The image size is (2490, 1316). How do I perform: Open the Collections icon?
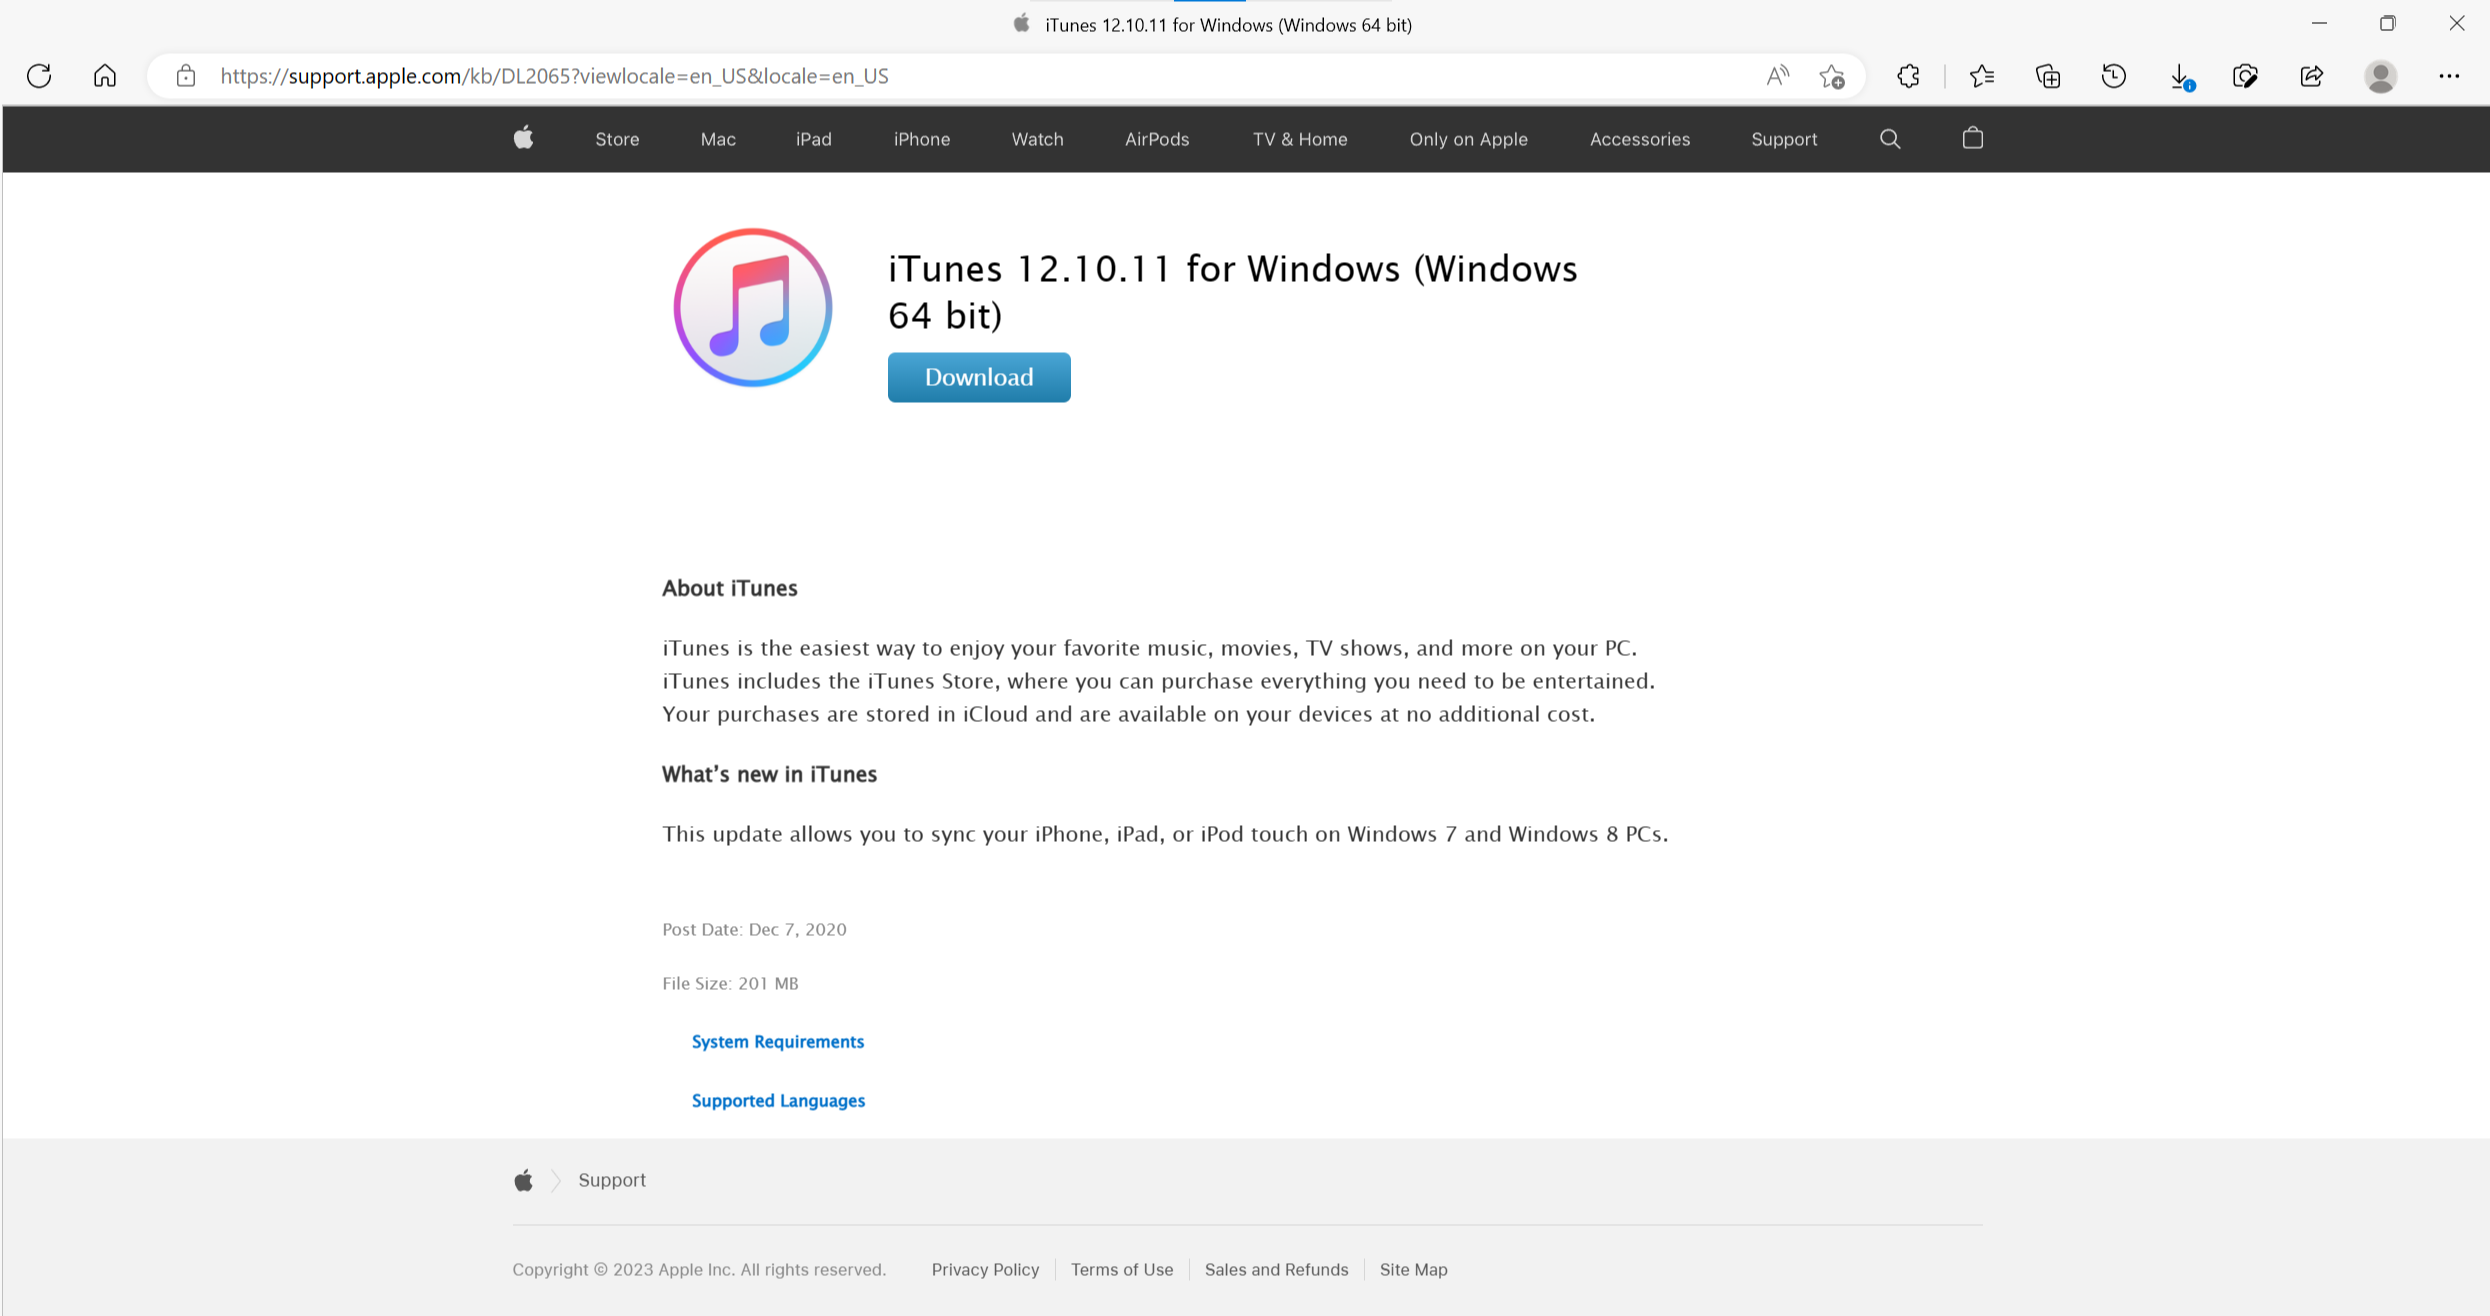(2048, 76)
